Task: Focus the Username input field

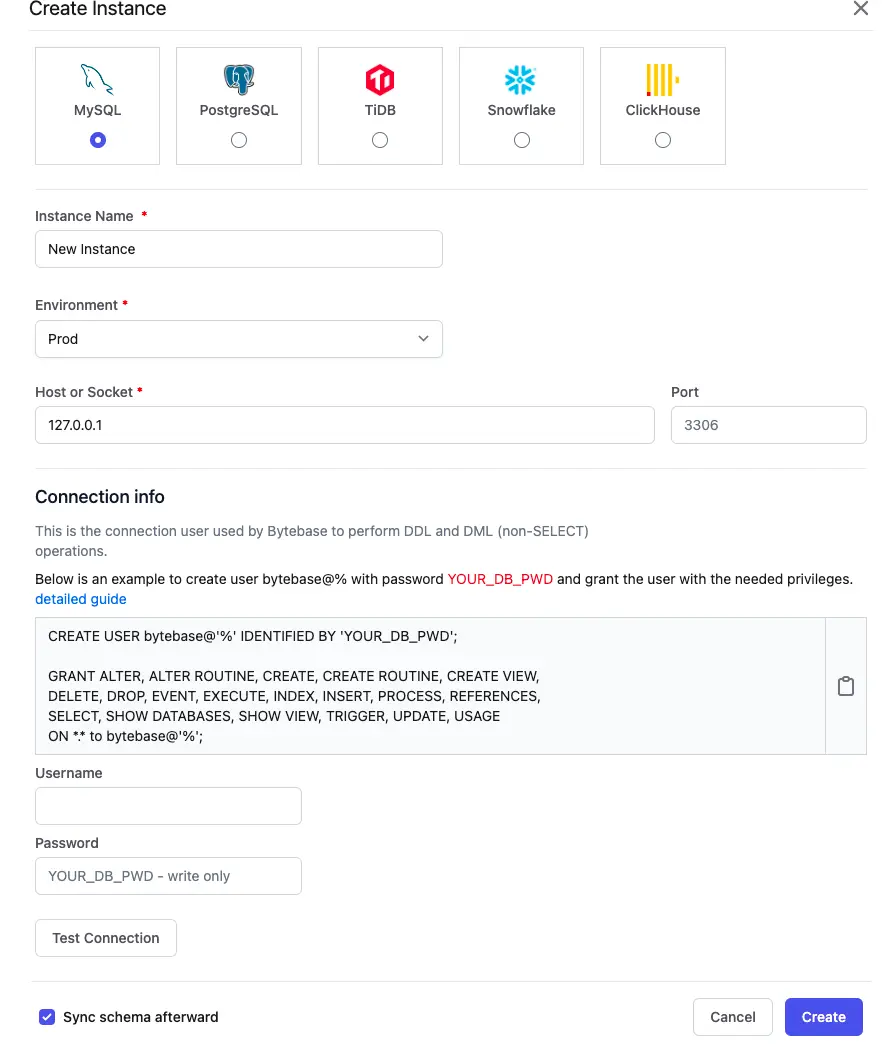Action: coord(169,806)
